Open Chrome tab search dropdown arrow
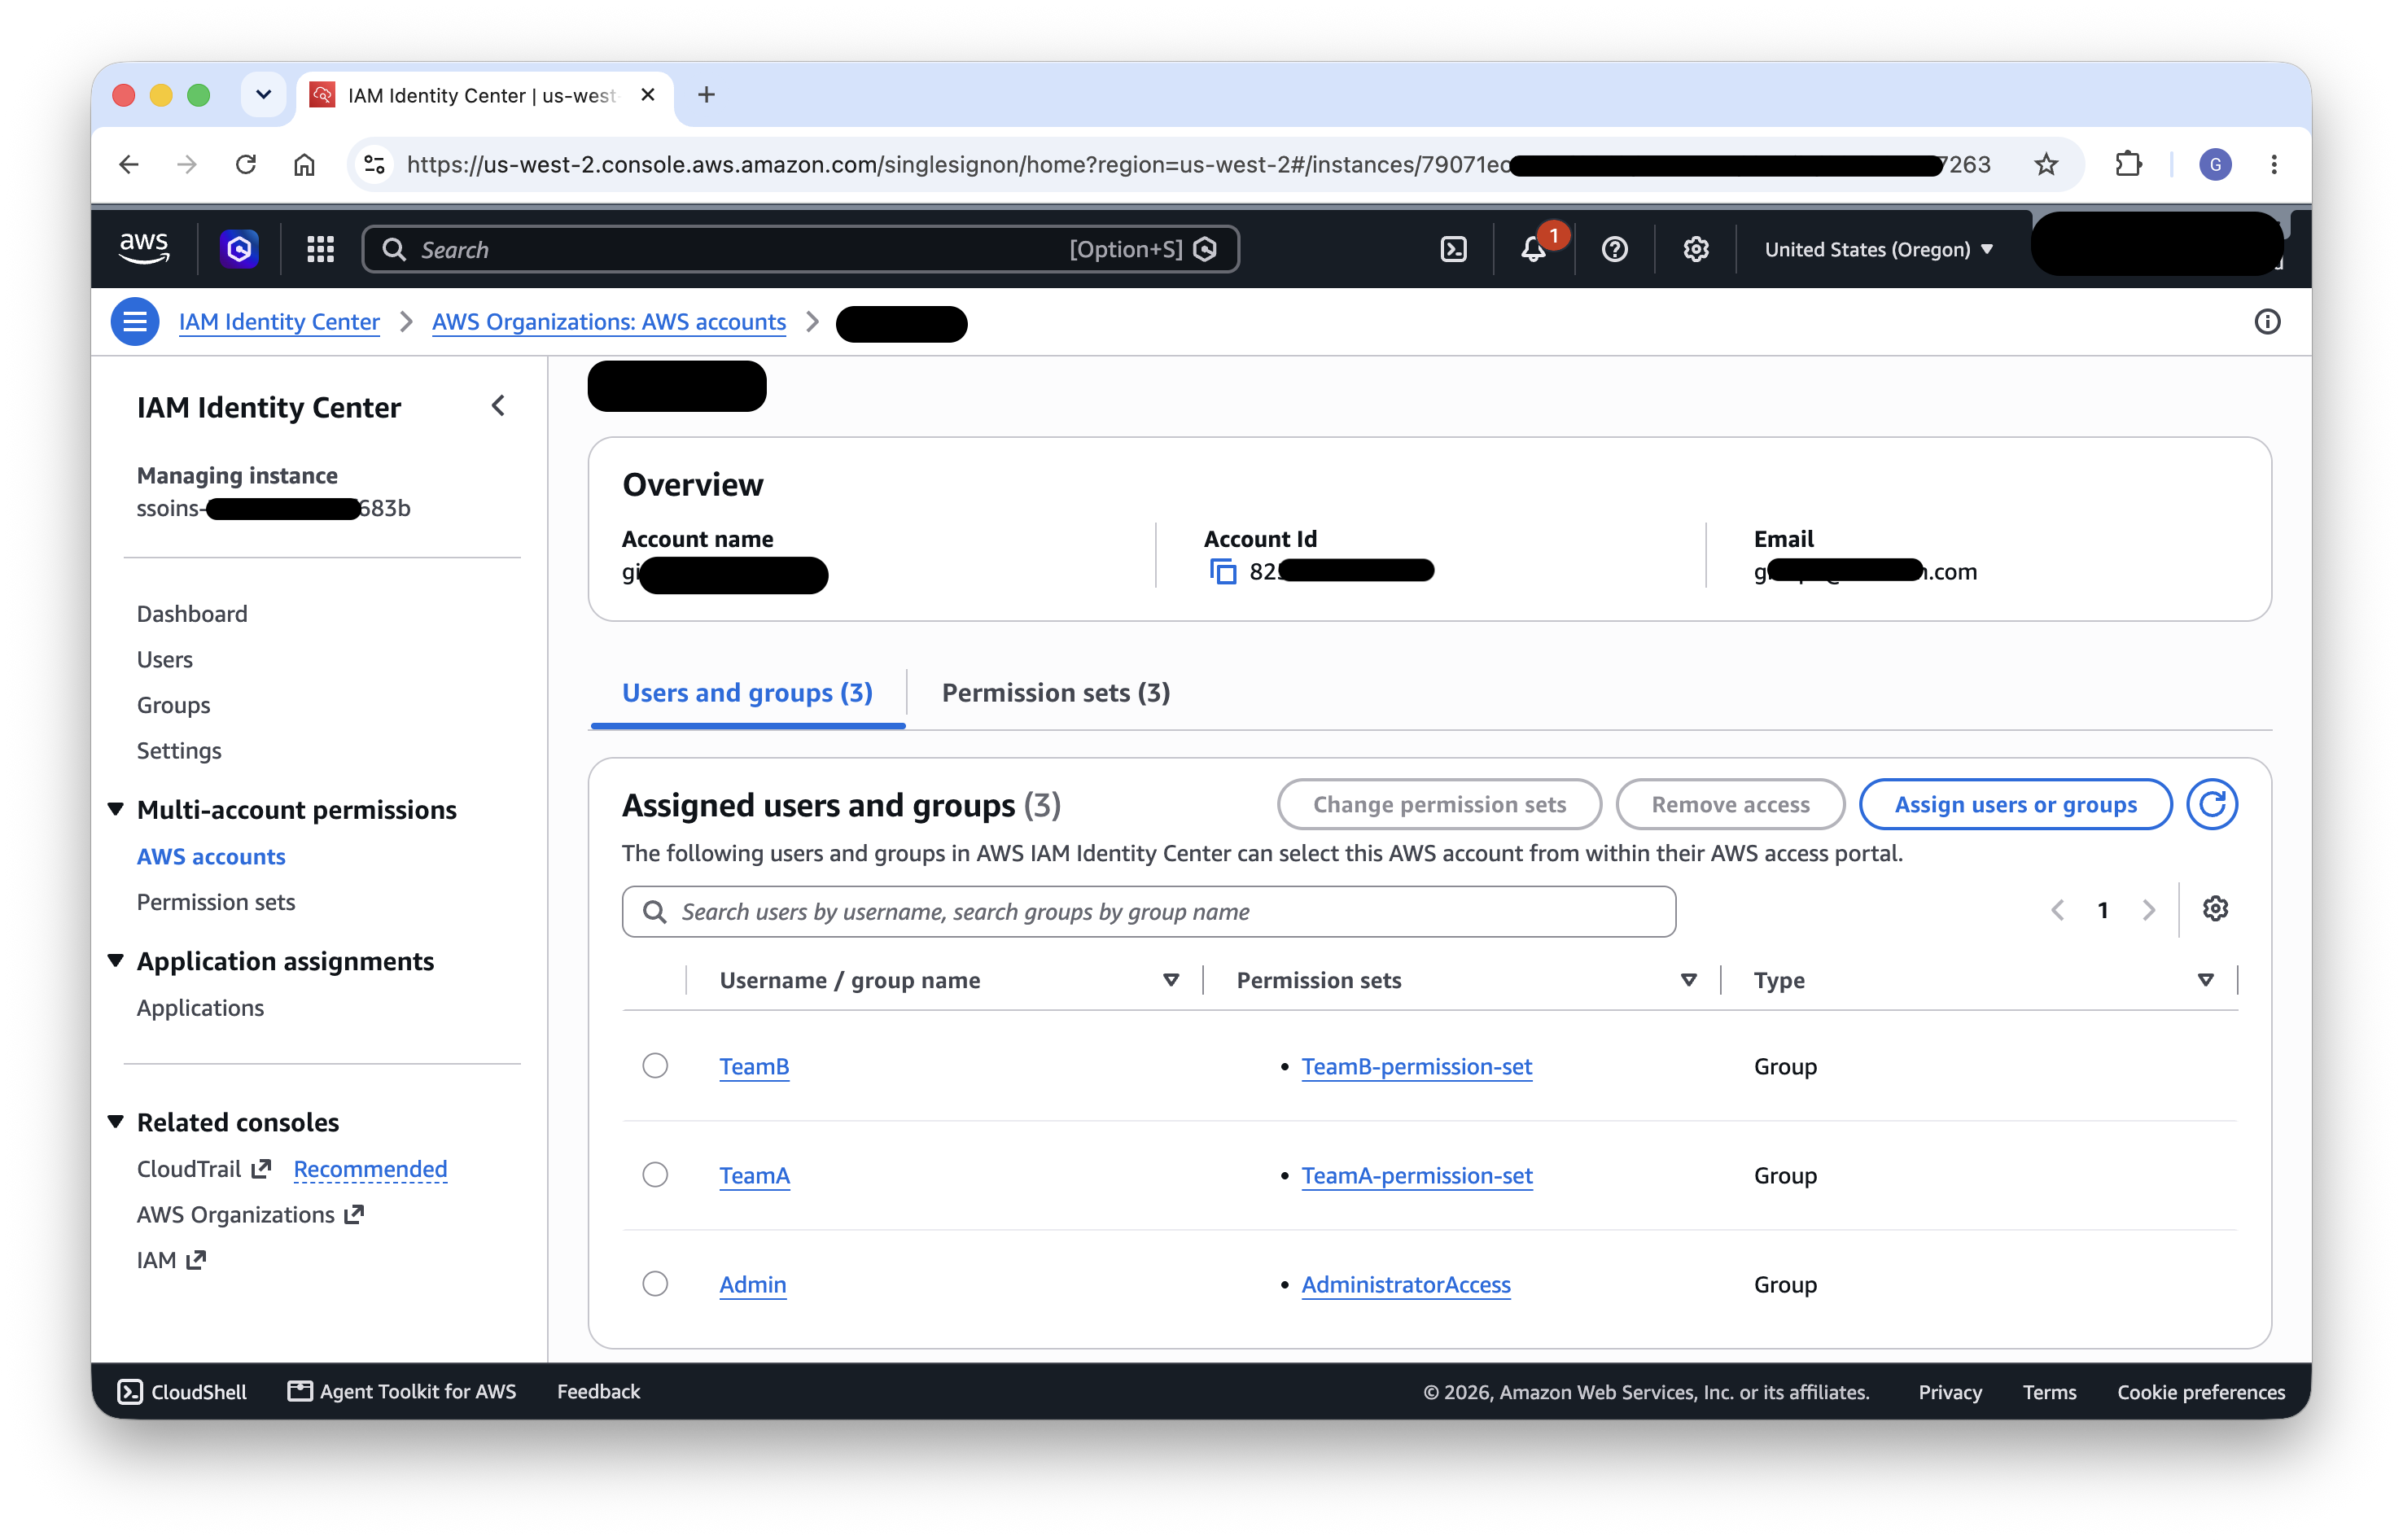Image resolution: width=2403 pixels, height=1540 pixels. [263, 95]
